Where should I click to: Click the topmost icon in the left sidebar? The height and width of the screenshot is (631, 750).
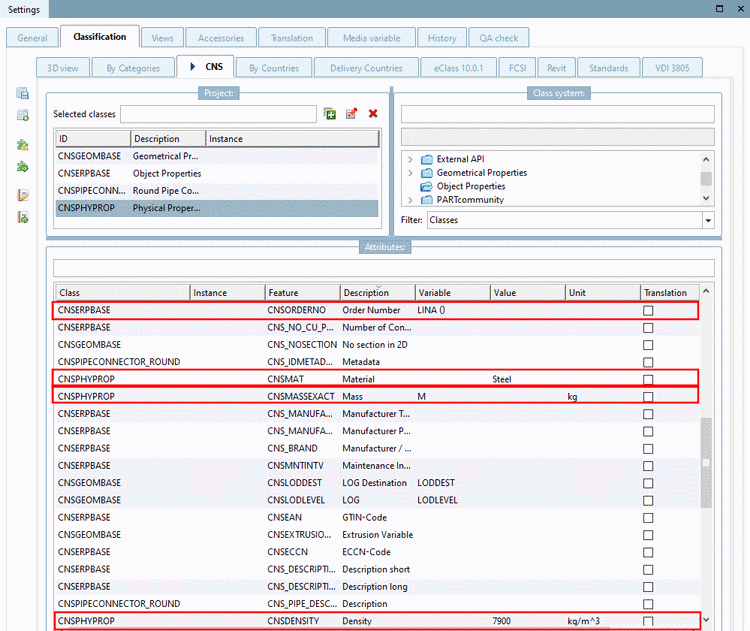click(x=22, y=93)
